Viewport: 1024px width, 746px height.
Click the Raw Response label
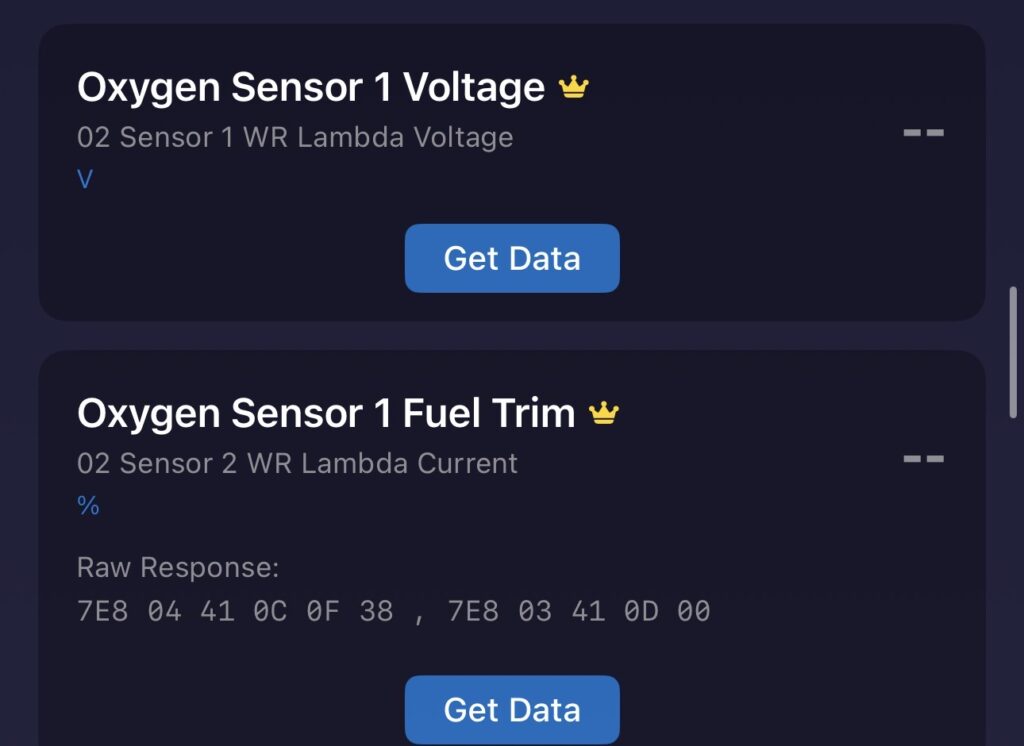click(178, 568)
